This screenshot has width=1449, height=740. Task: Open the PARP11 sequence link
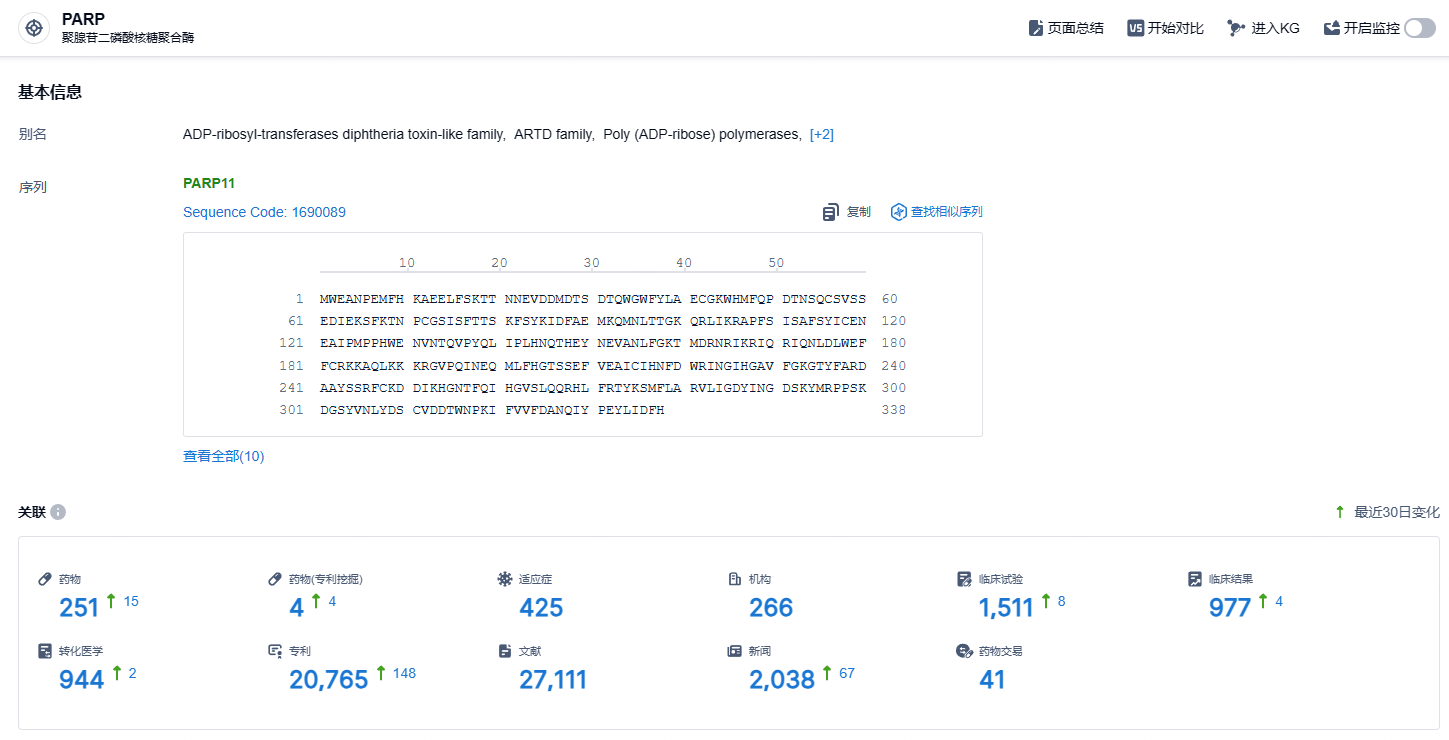[x=209, y=183]
